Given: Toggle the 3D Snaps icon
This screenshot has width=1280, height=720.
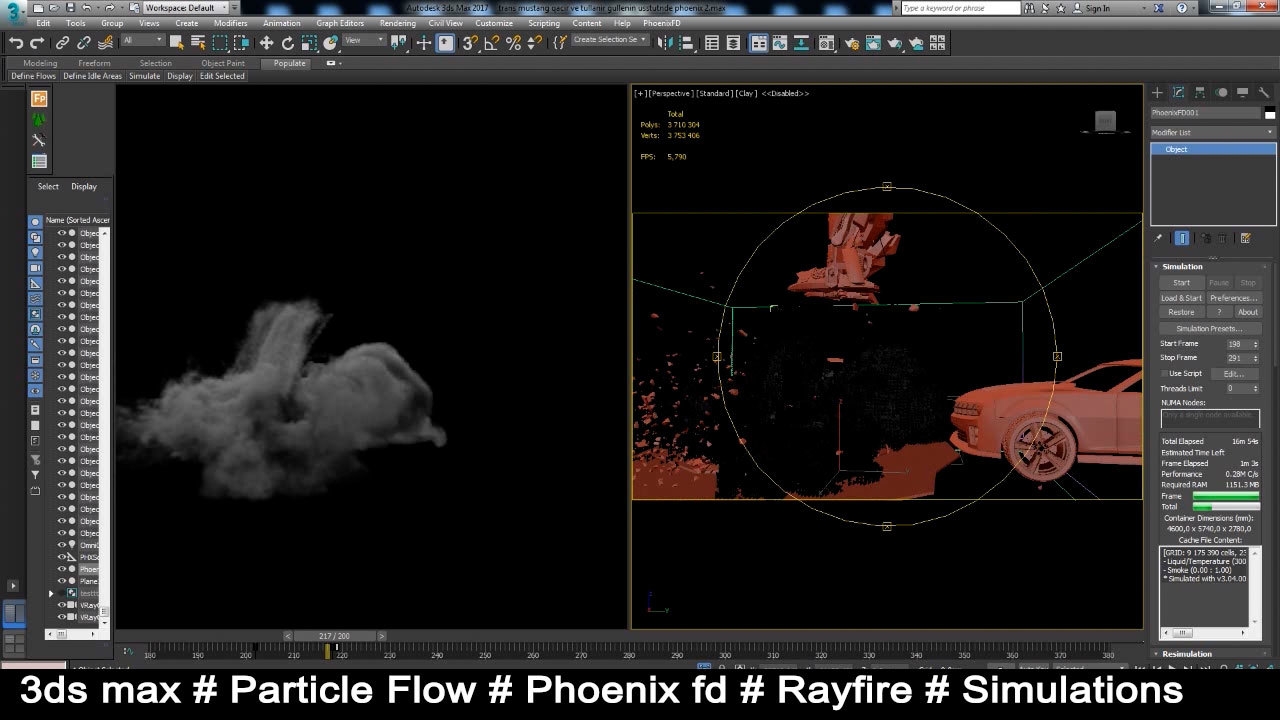Looking at the screenshot, I should point(470,43).
